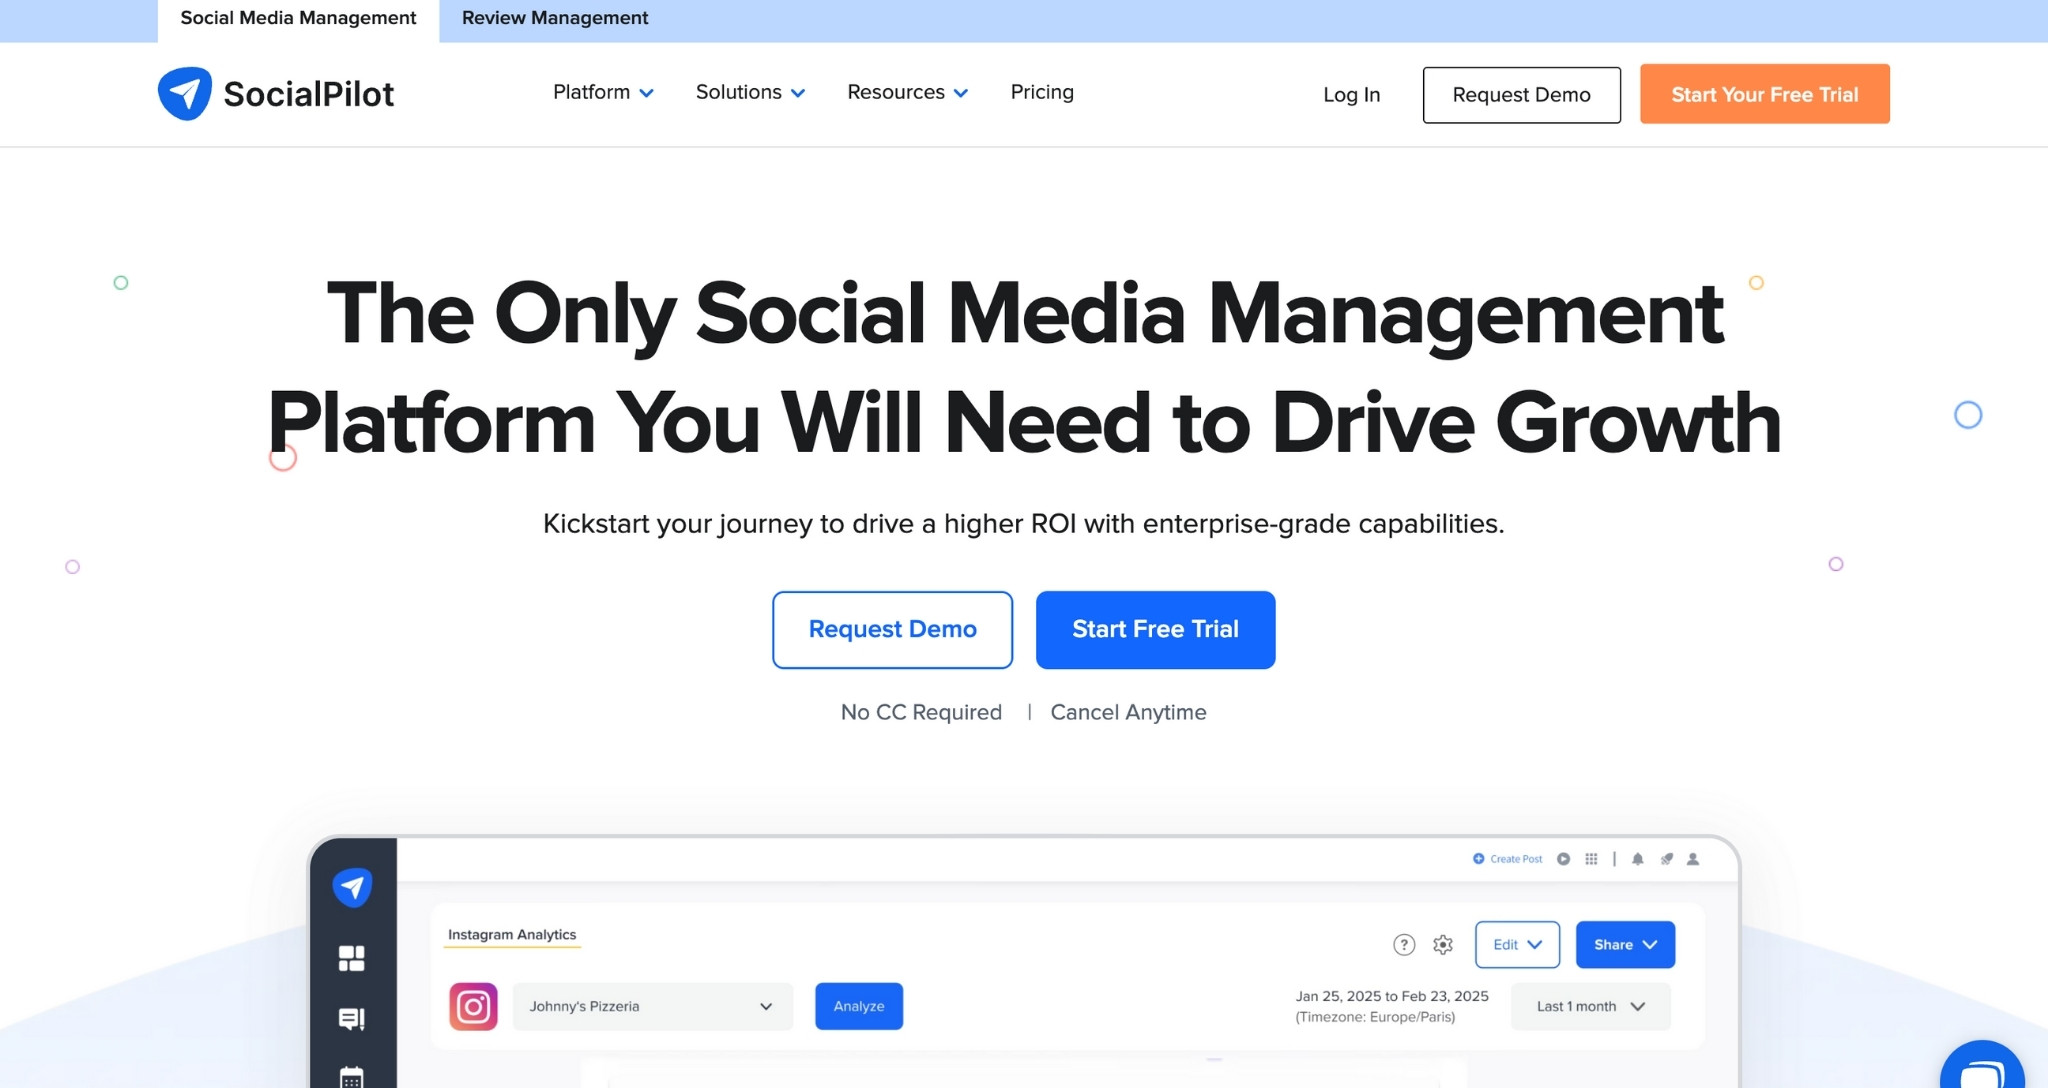Click the Create Post text link
This screenshot has height=1088, width=2048.
(1516, 859)
